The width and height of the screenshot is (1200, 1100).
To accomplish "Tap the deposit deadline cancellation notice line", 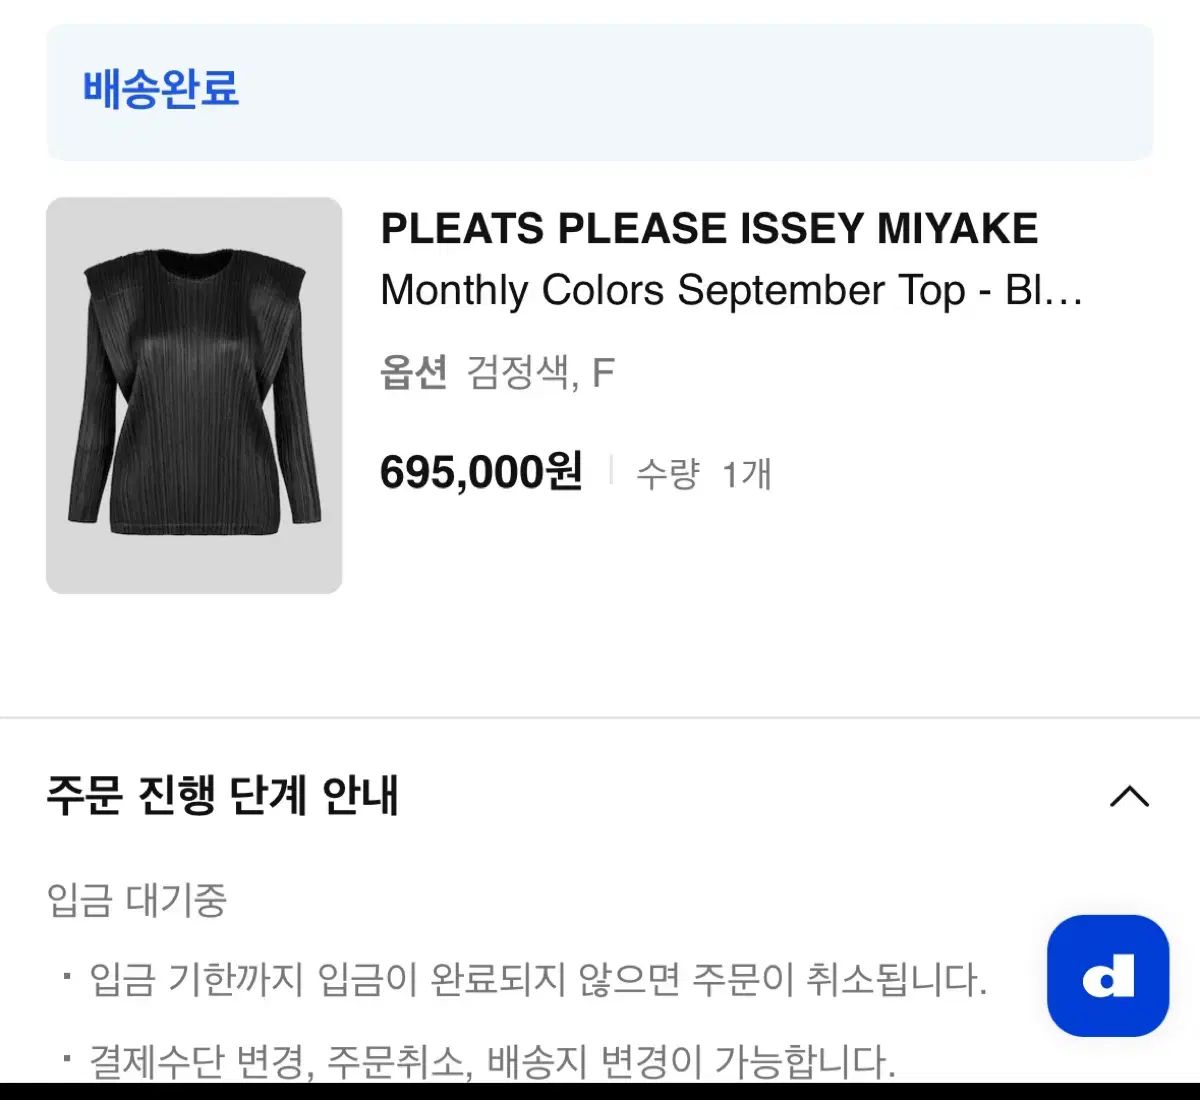I will pyautogui.click(x=538, y=979).
